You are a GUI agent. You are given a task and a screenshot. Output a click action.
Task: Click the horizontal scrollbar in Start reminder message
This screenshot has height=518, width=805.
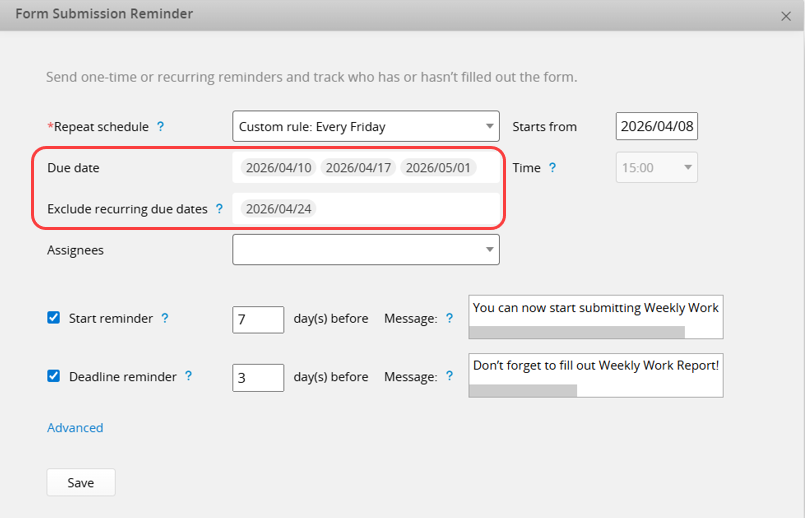pyautogui.click(x=578, y=332)
